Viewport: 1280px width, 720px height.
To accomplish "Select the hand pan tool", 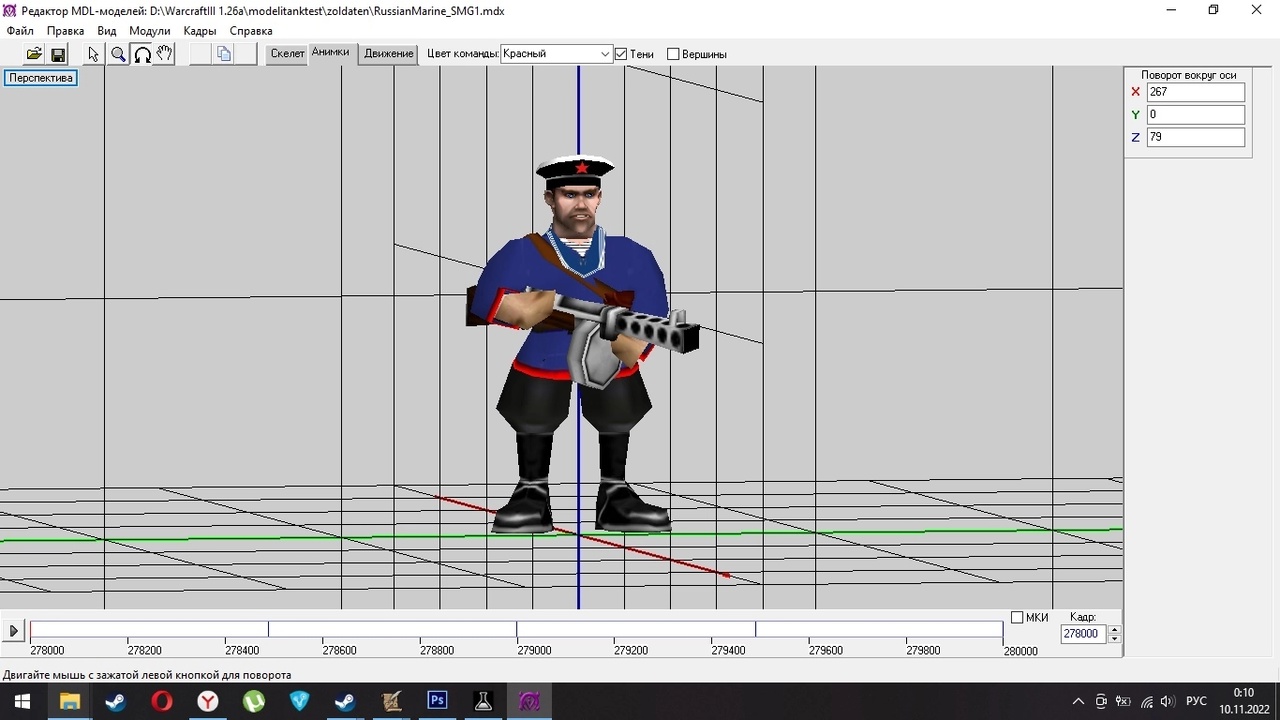I will (165, 54).
